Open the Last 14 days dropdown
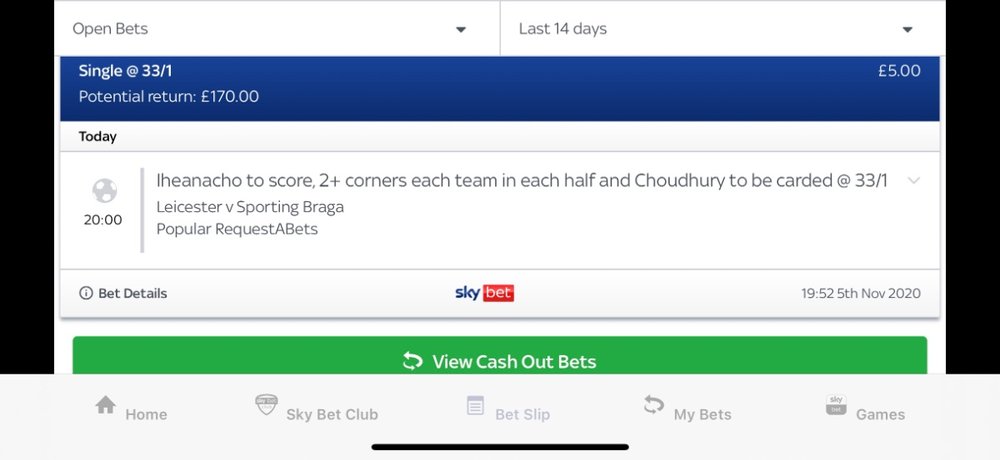This screenshot has height=460, width=1000. coord(723,29)
